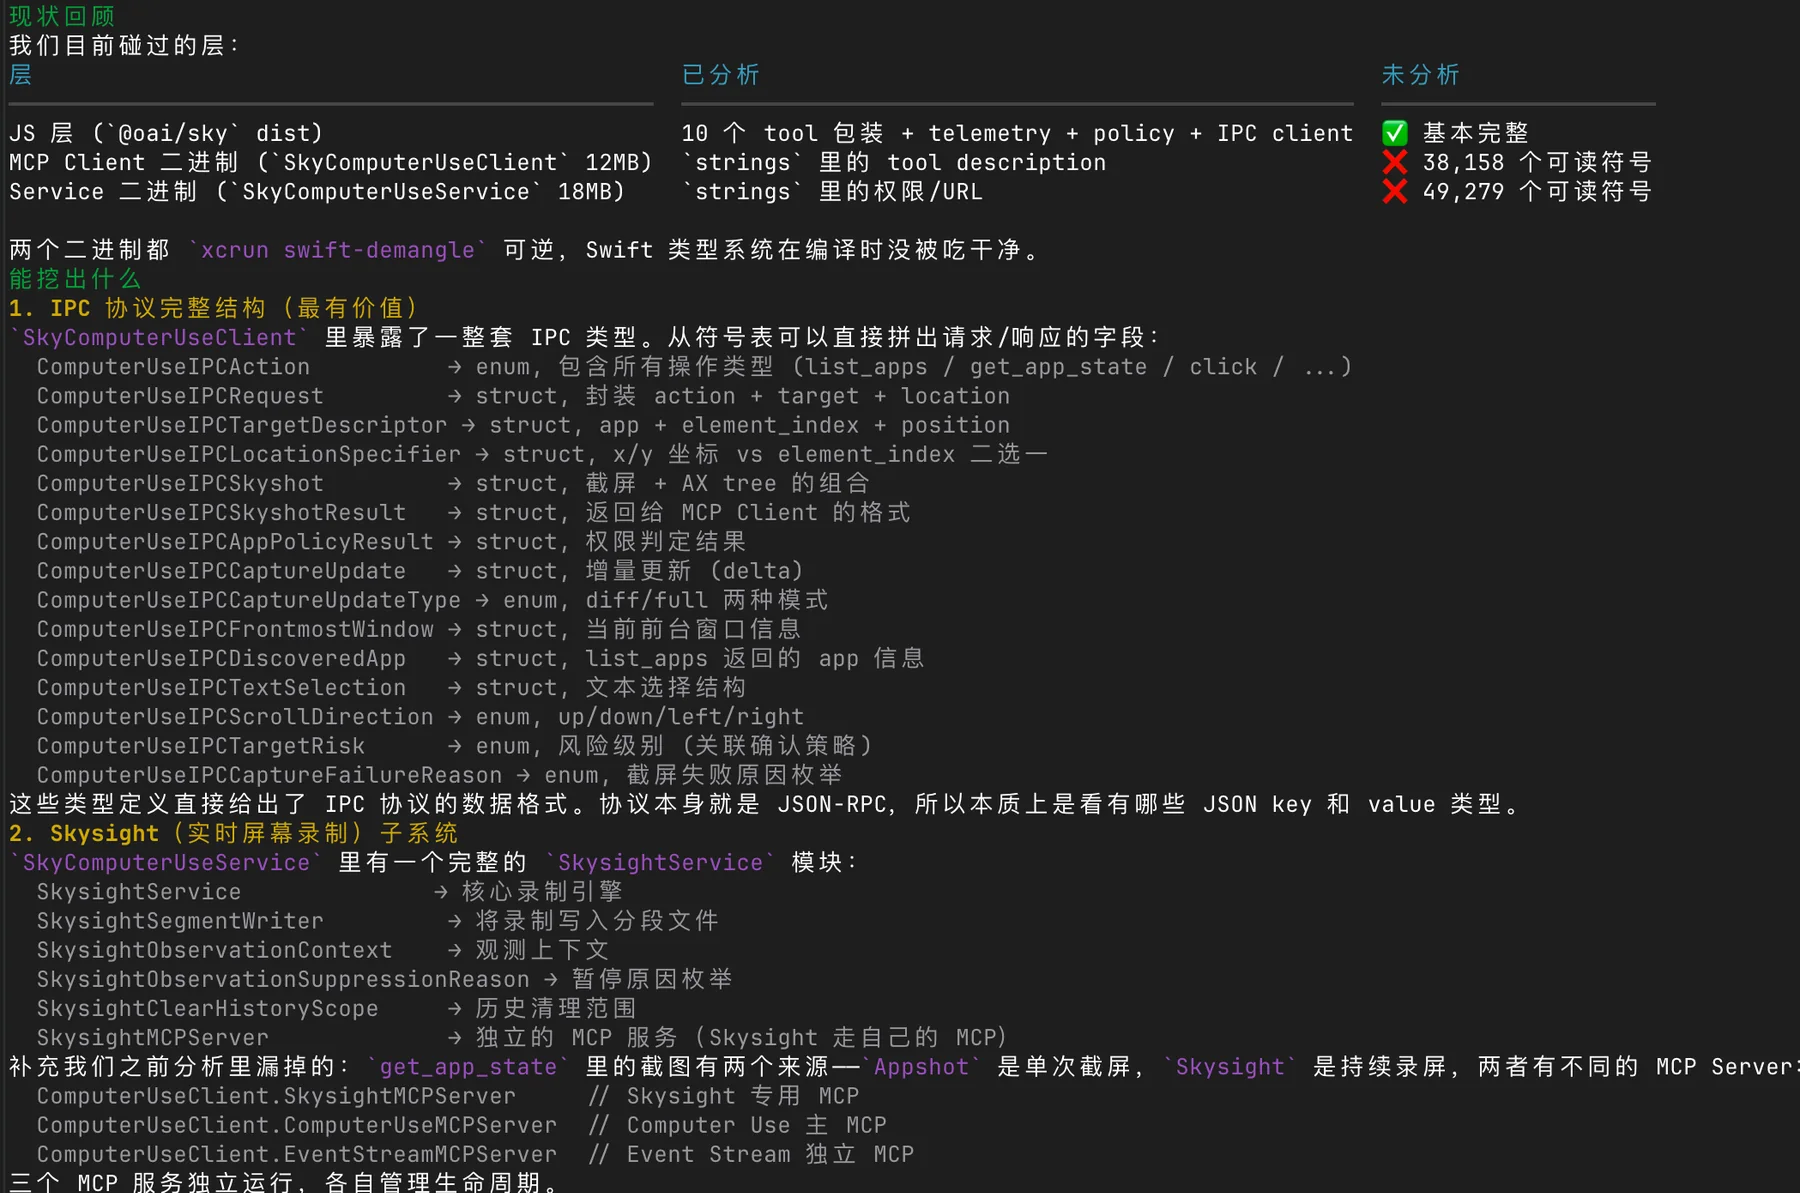Click the purple 'get_app_state' code text

tap(468, 1066)
